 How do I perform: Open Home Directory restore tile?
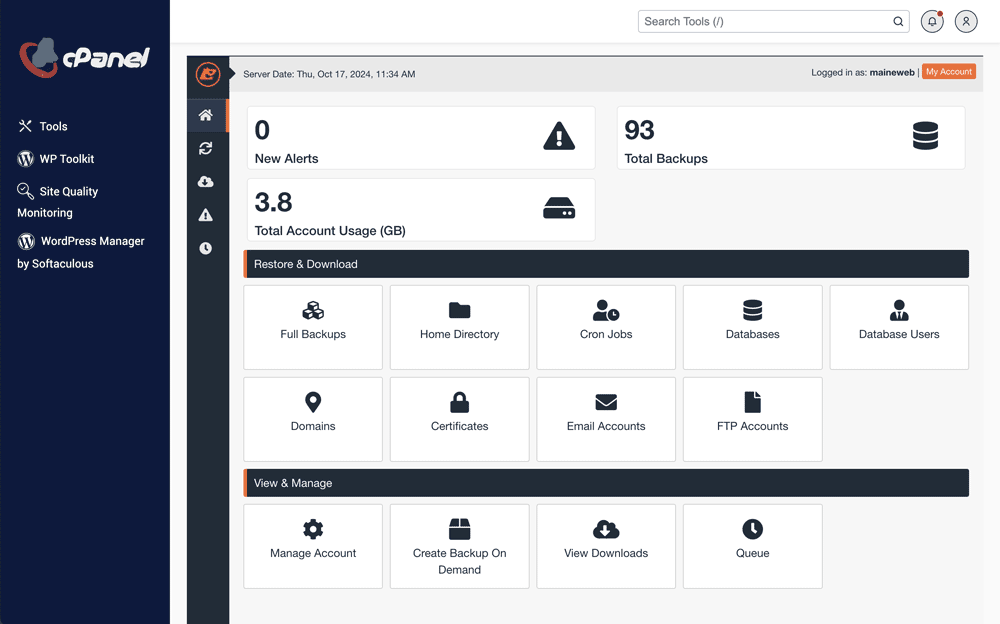click(459, 327)
